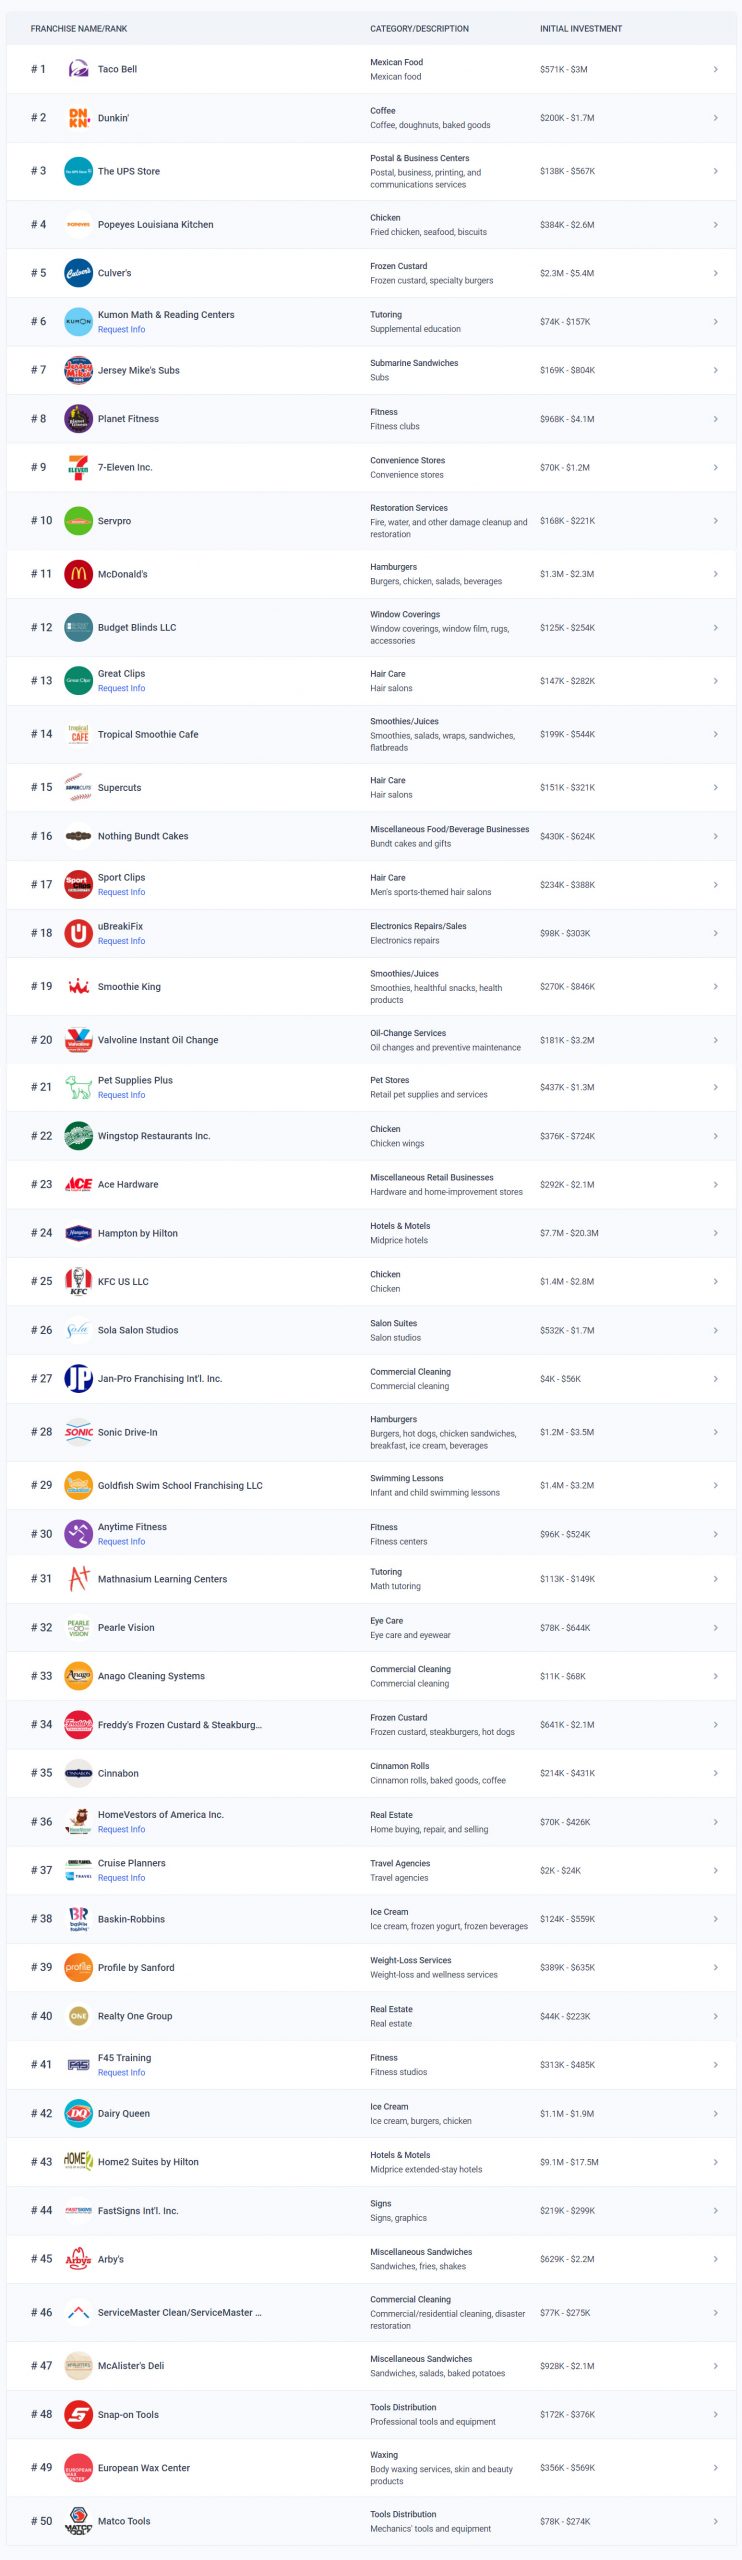Image resolution: width=742 pixels, height=2560 pixels.
Task: Click the KFC logo icon
Action: pyautogui.click(x=78, y=1281)
